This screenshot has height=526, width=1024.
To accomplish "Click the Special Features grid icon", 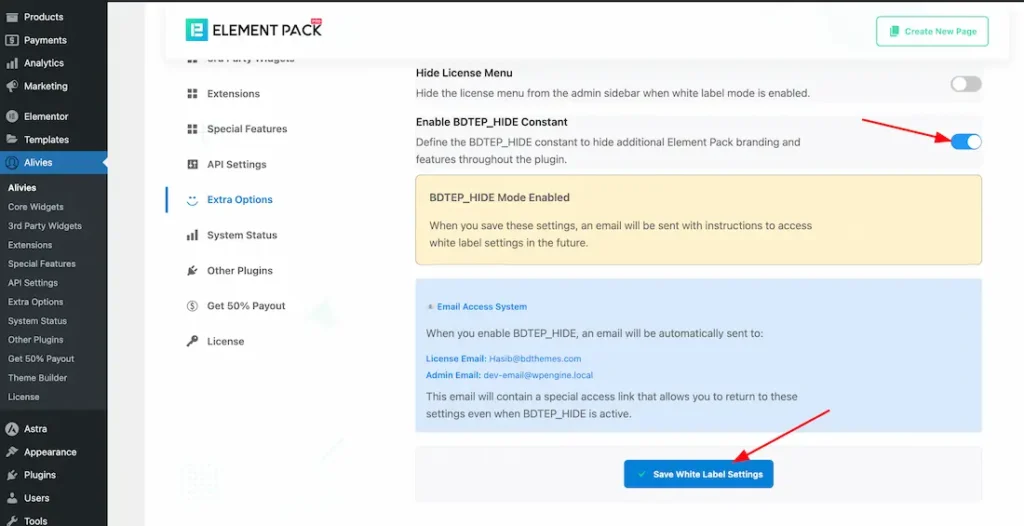I will pos(192,129).
